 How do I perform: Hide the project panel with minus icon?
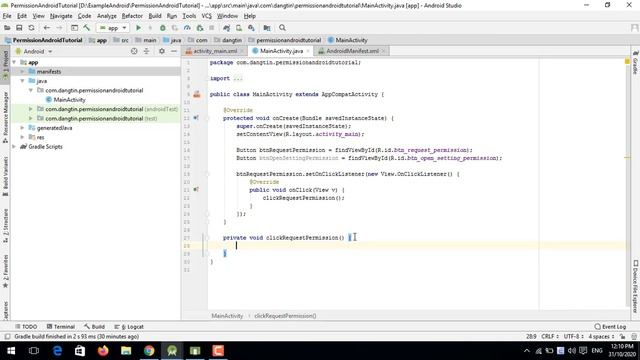coord(174,51)
